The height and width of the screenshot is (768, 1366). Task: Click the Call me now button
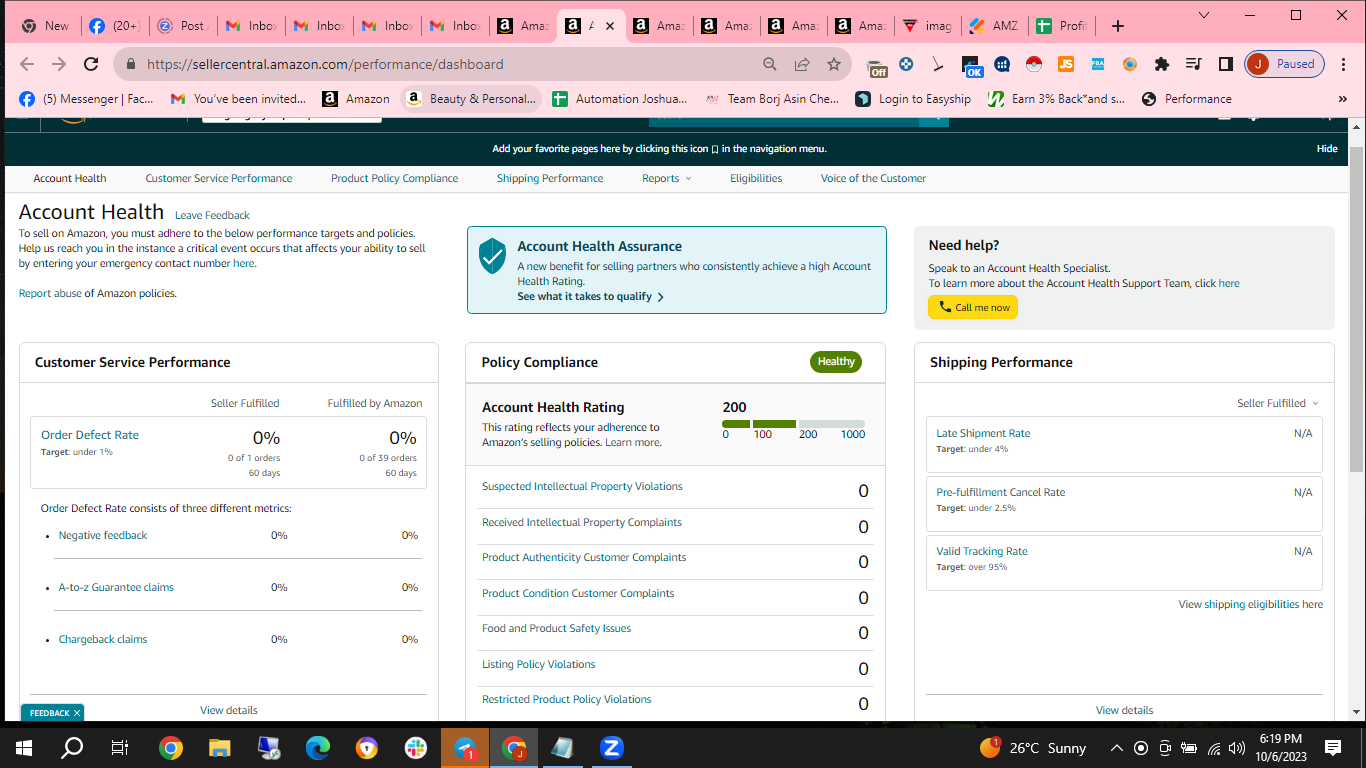973,307
